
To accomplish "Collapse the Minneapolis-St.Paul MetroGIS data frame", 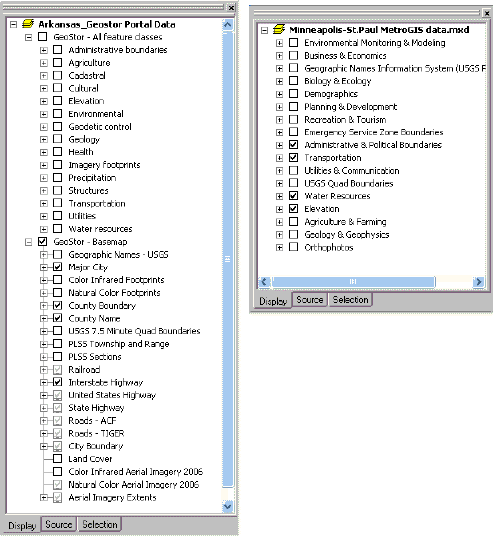I will 264,30.
